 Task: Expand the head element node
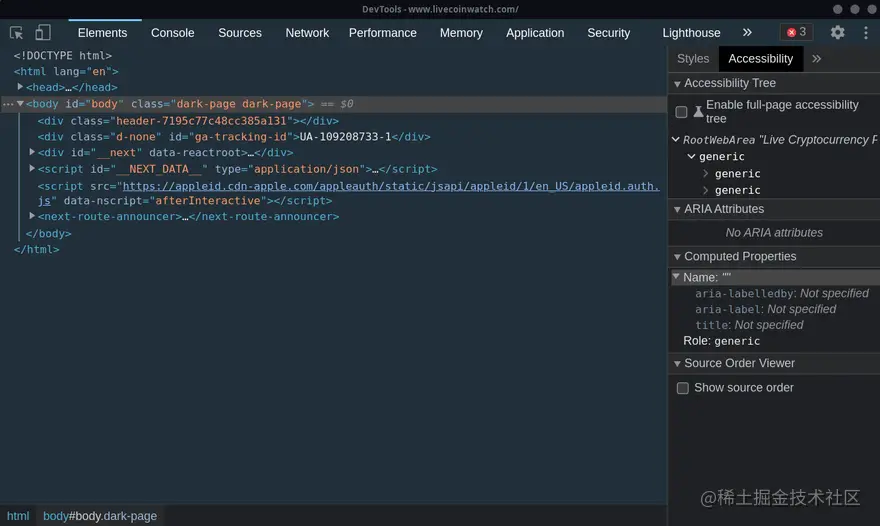20,87
